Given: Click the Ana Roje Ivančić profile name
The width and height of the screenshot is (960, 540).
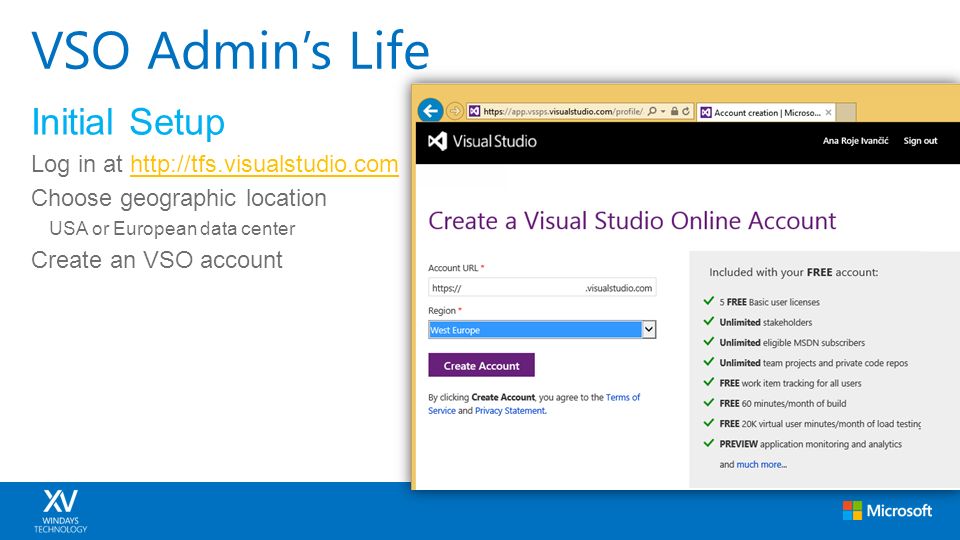Looking at the screenshot, I should [855, 141].
